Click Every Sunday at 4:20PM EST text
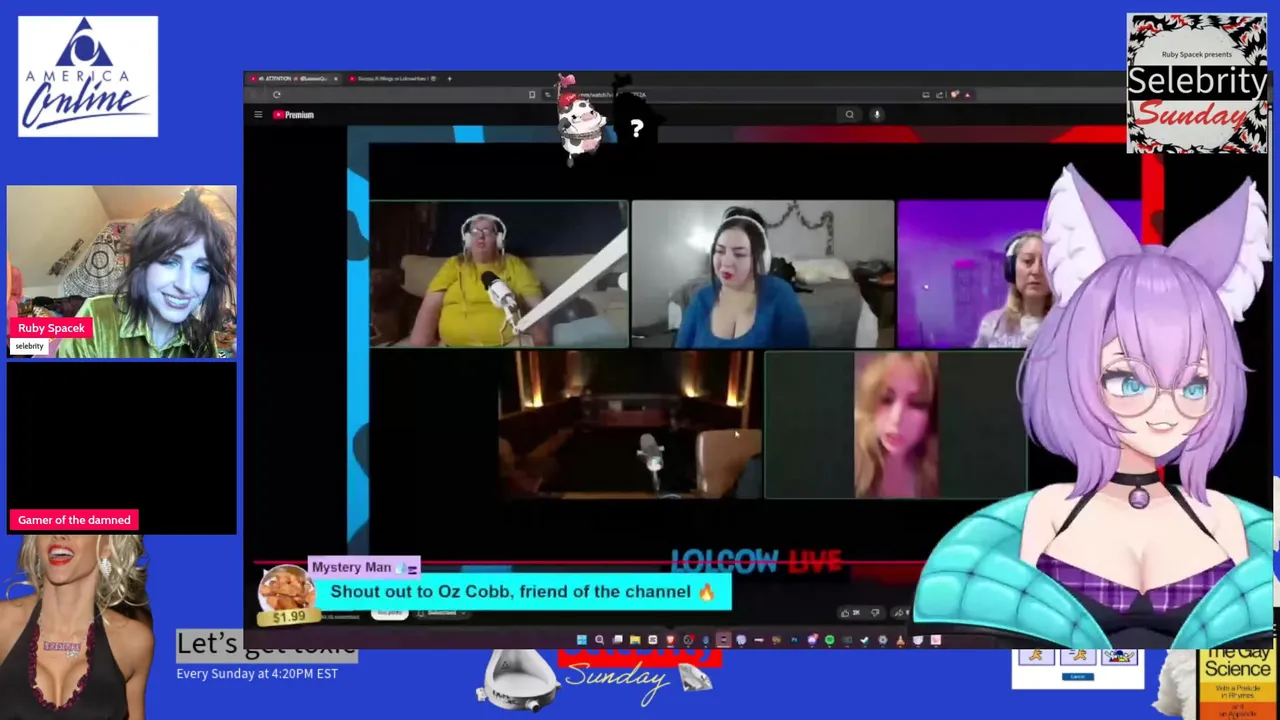 click(x=257, y=674)
